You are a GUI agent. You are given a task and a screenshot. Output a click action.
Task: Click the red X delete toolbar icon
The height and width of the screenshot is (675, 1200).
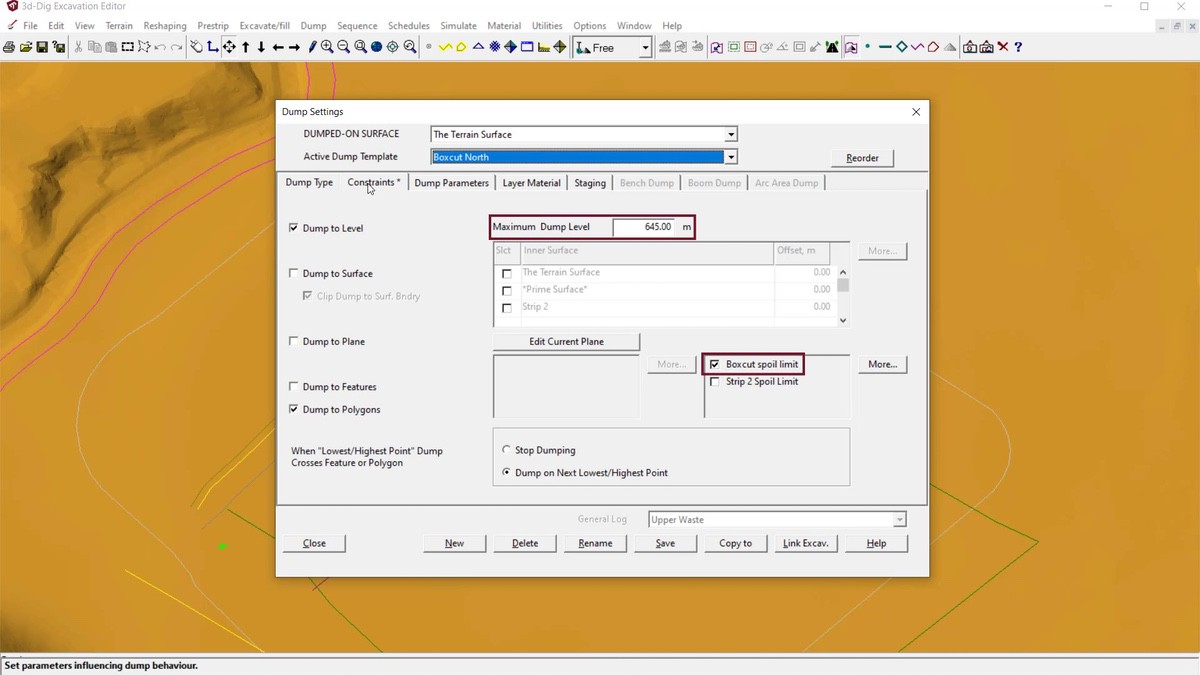coord(1003,47)
